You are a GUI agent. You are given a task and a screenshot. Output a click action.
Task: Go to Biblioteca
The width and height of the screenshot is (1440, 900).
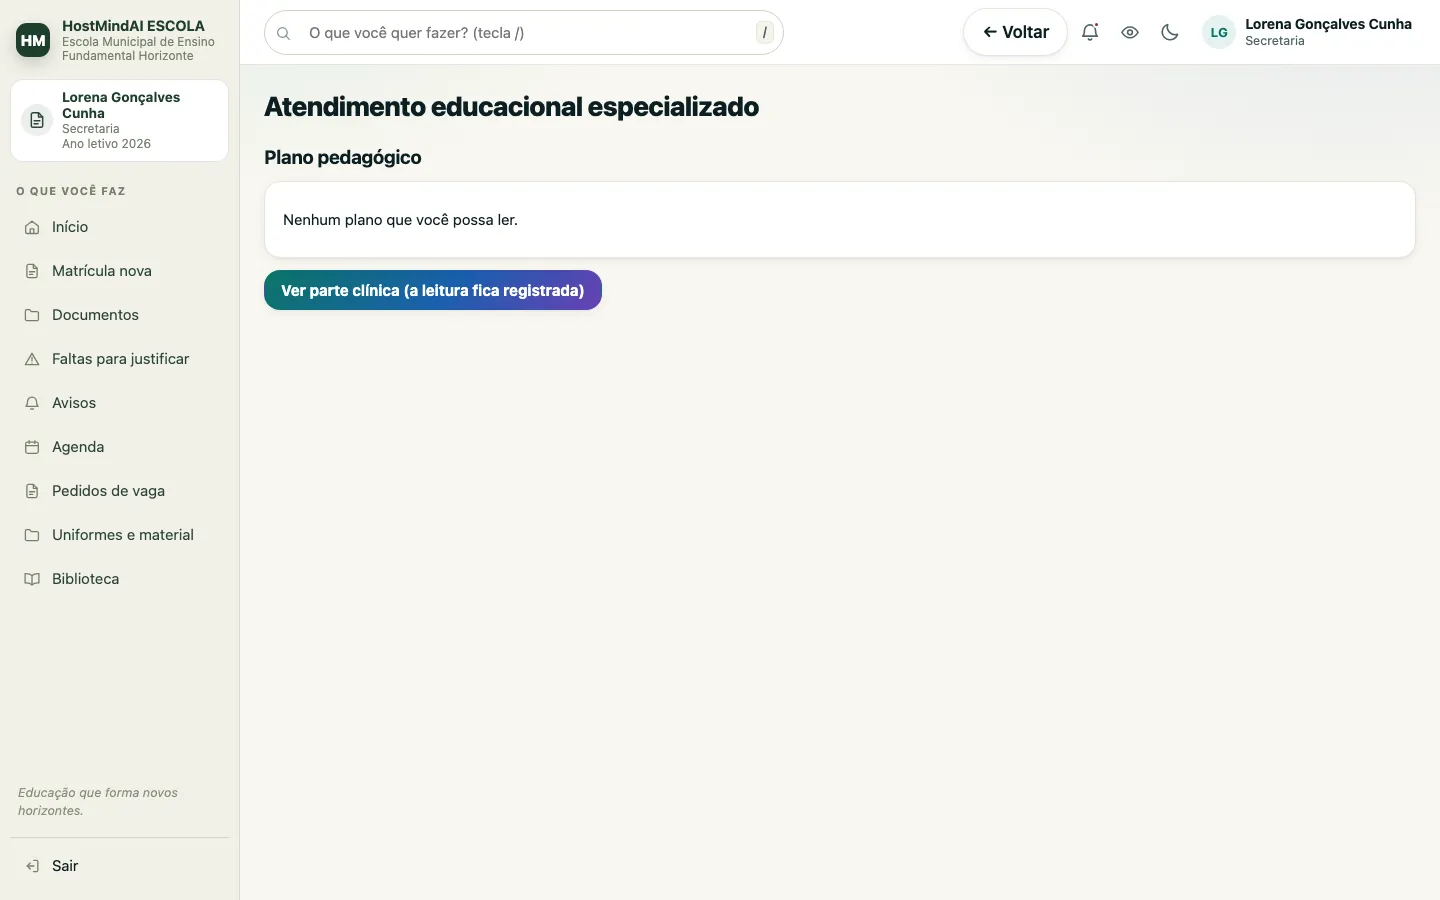tap(120, 579)
